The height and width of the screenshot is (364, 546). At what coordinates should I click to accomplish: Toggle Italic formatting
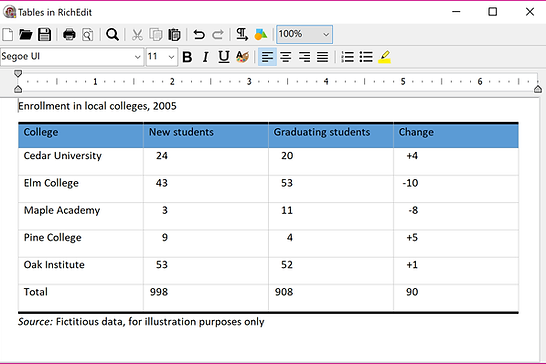tap(205, 57)
